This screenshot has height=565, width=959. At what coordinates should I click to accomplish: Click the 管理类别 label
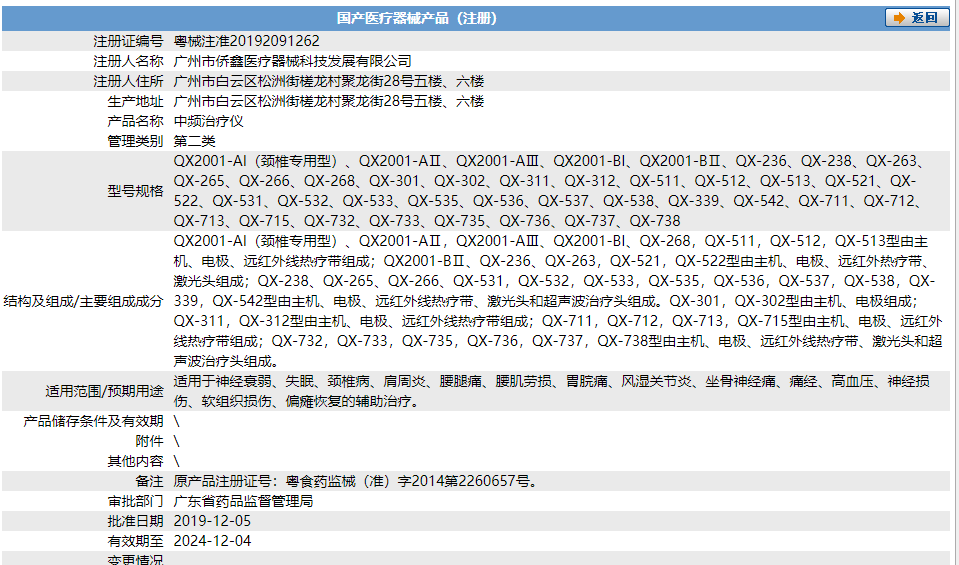(x=135, y=141)
